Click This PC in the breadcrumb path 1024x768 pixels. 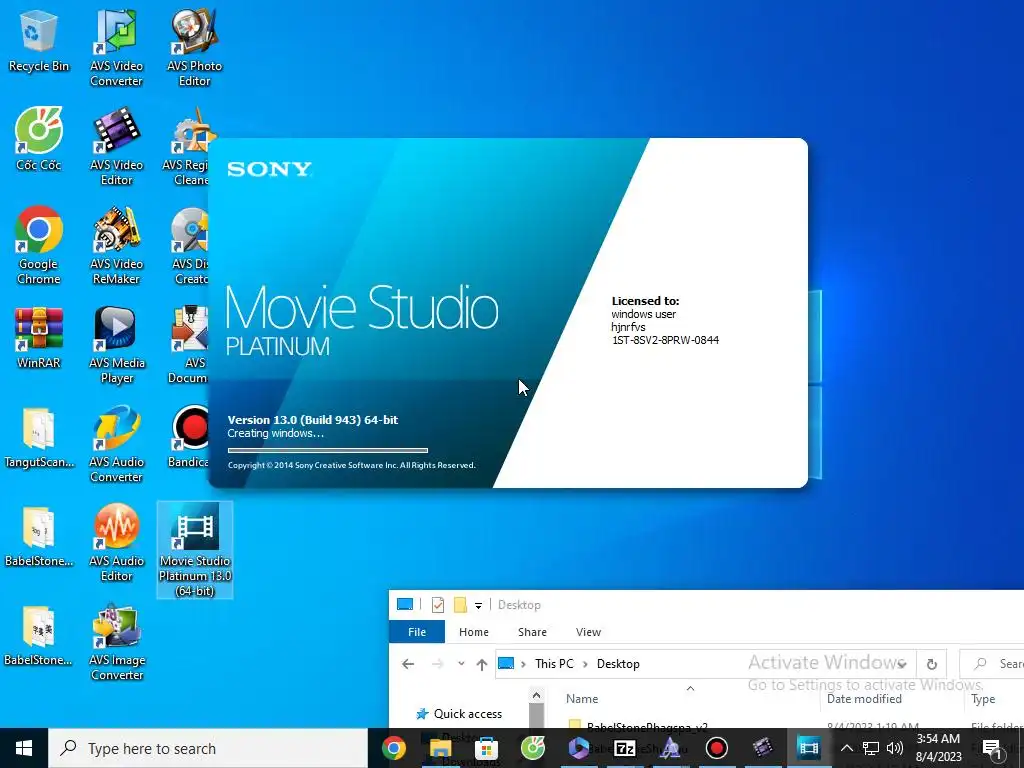pyautogui.click(x=554, y=664)
